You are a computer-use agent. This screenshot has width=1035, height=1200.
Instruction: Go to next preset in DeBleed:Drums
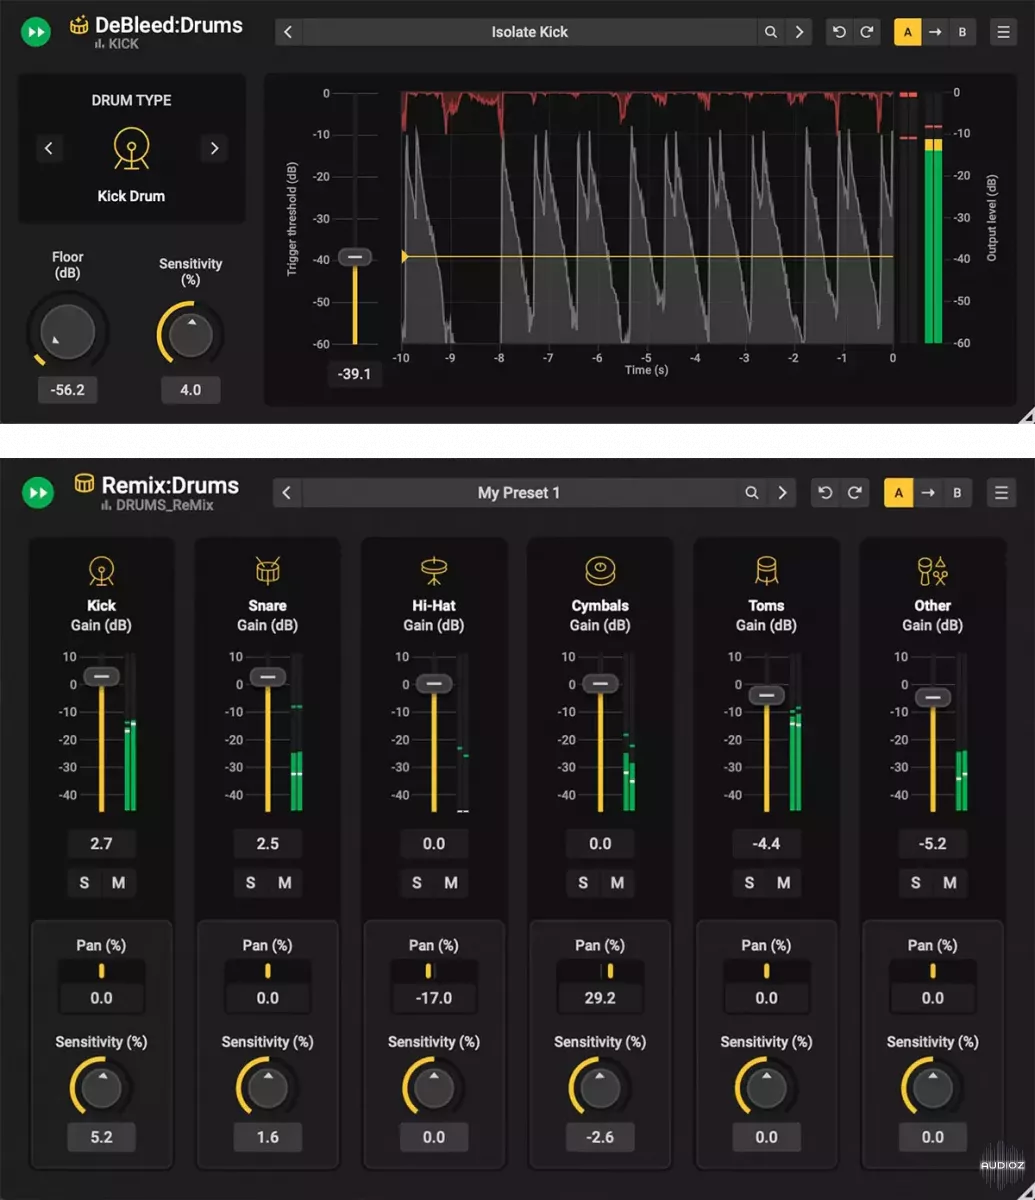(799, 32)
